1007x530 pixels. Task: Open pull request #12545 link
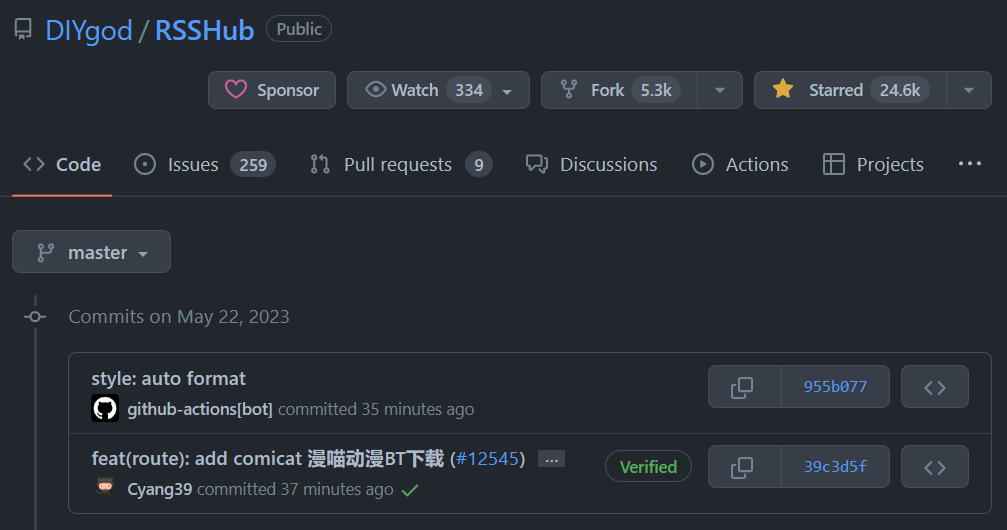pos(488,459)
